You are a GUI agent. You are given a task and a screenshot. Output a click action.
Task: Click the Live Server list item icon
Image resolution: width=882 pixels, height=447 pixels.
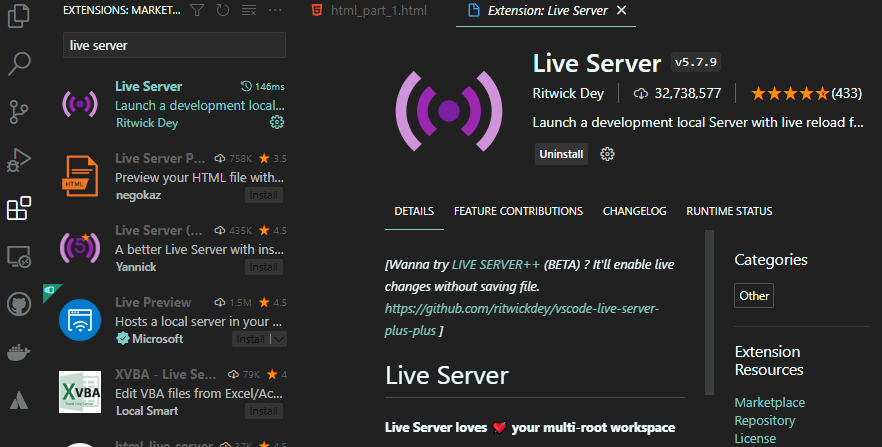tap(80, 104)
